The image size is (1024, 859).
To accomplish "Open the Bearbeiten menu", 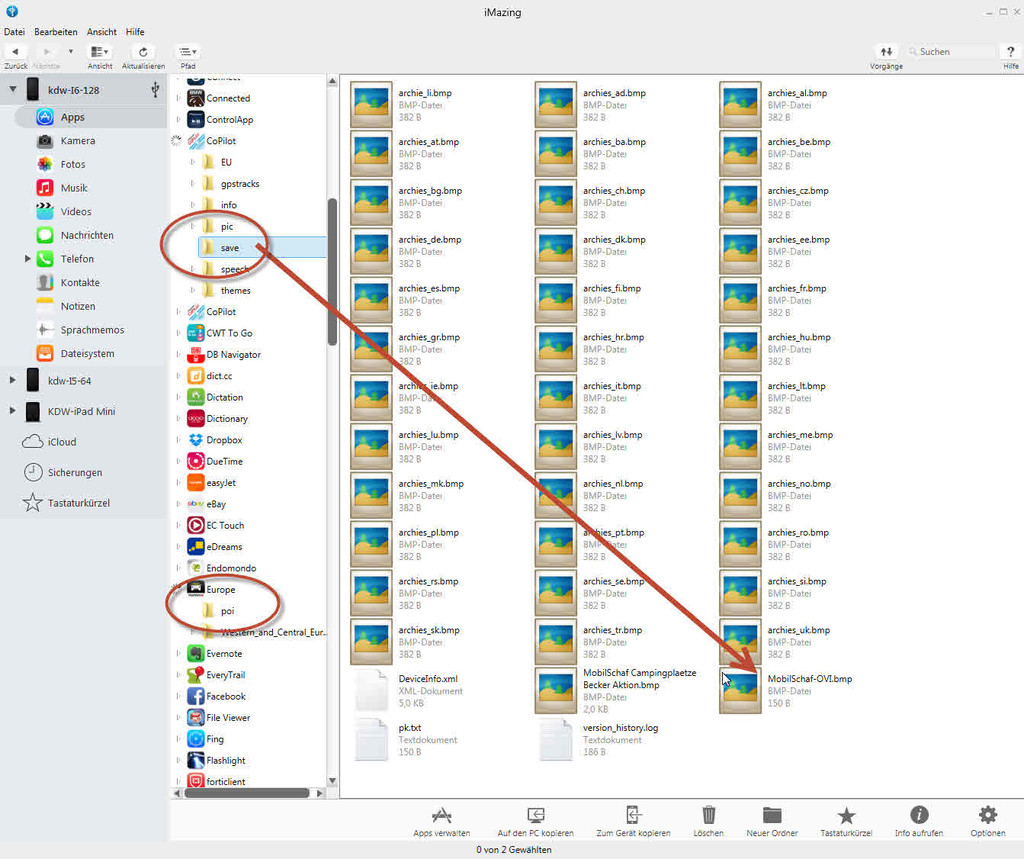I will [x=55, y=32].
